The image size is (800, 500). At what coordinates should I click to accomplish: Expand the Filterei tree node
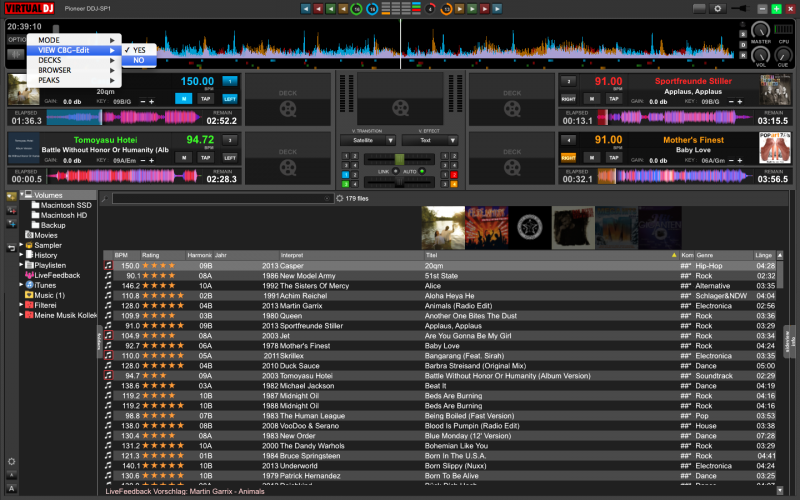coord(21,305)
